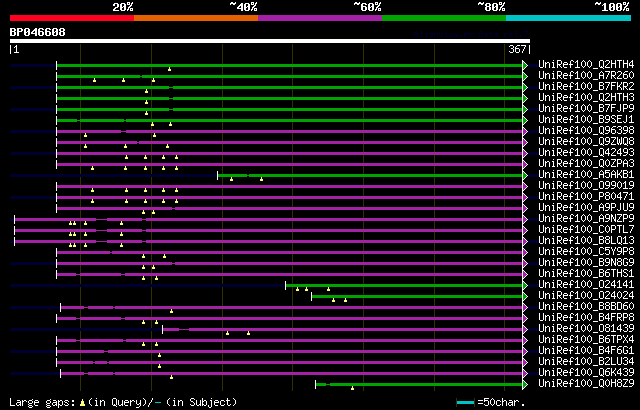Image resolution: width=640 pixels, height=410 pixels.
Task: Click the green arrowhead of UniRef100_O24141 row
Action: [525, 286]
